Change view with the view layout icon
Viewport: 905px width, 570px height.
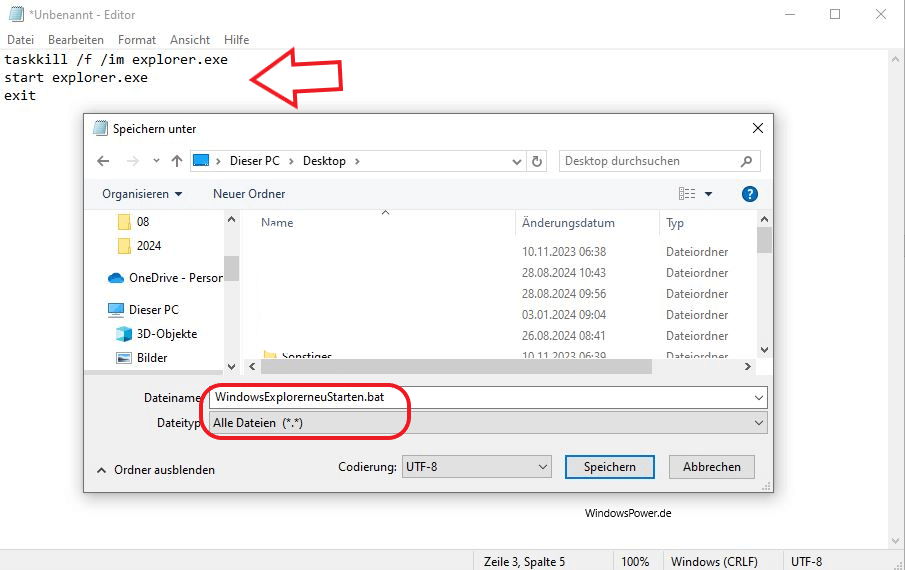tap(687, 194)
